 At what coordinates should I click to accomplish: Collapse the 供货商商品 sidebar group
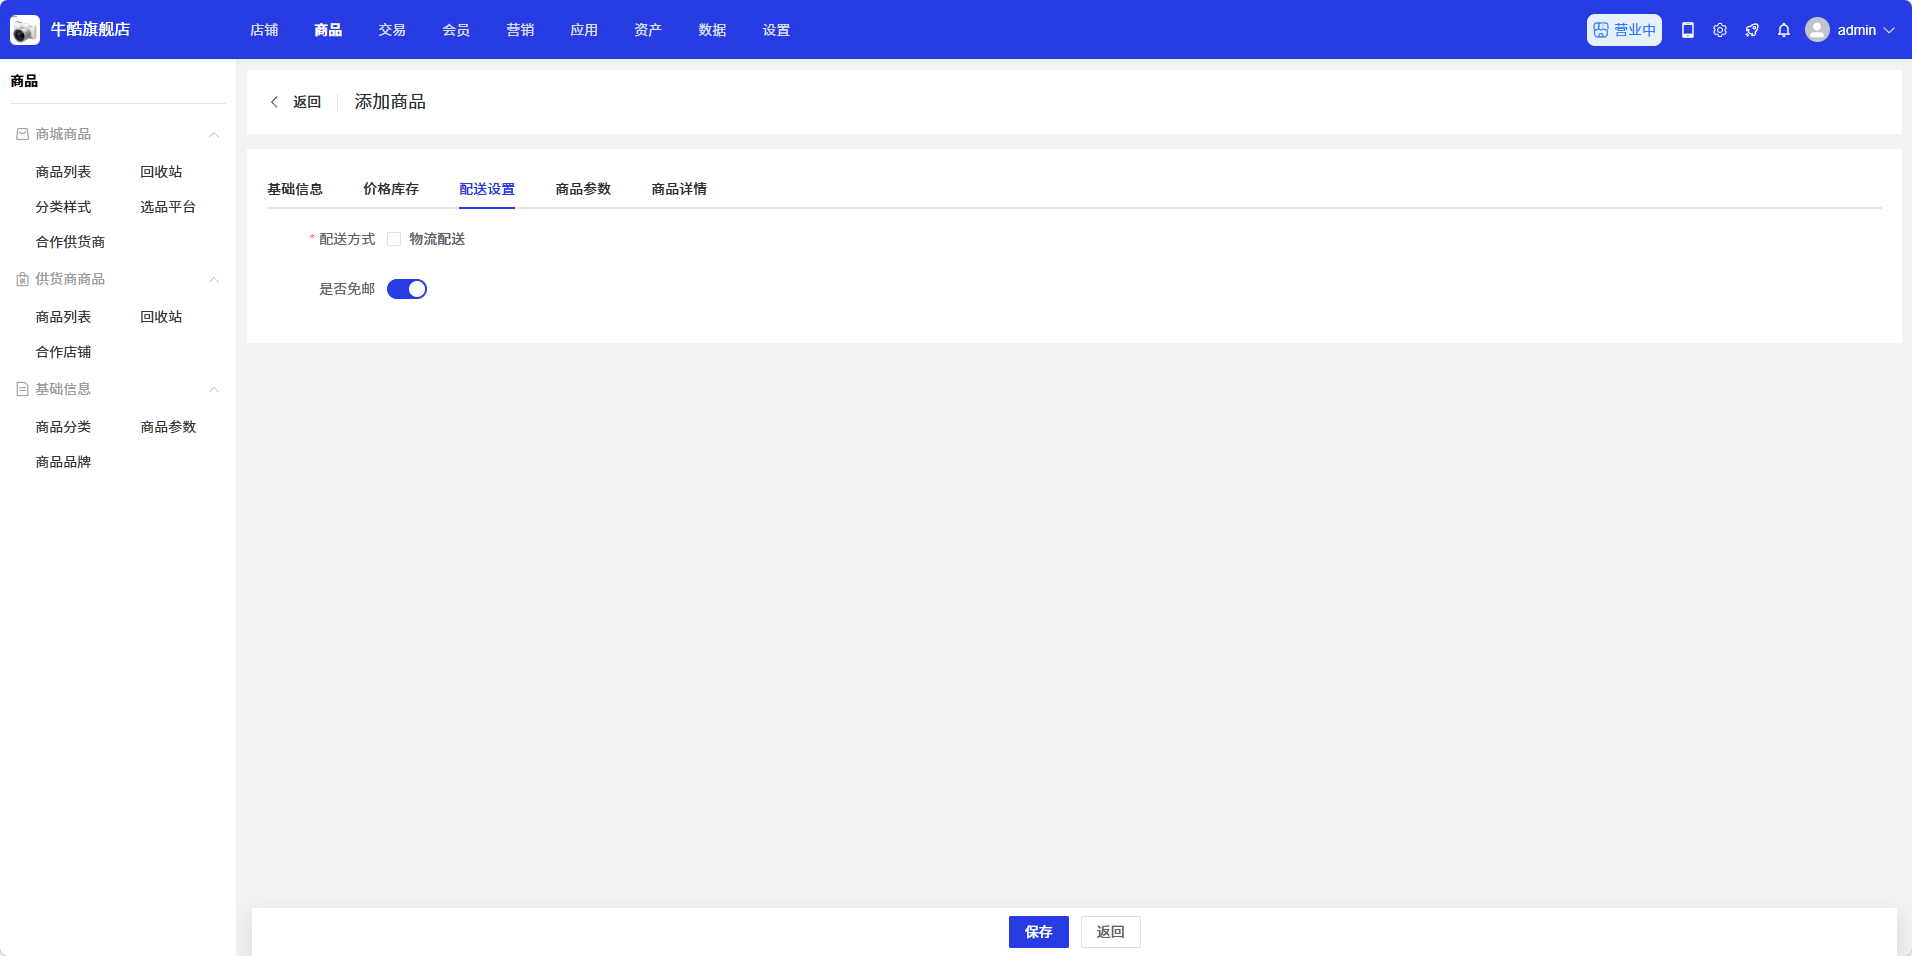[x=214, y=280]
